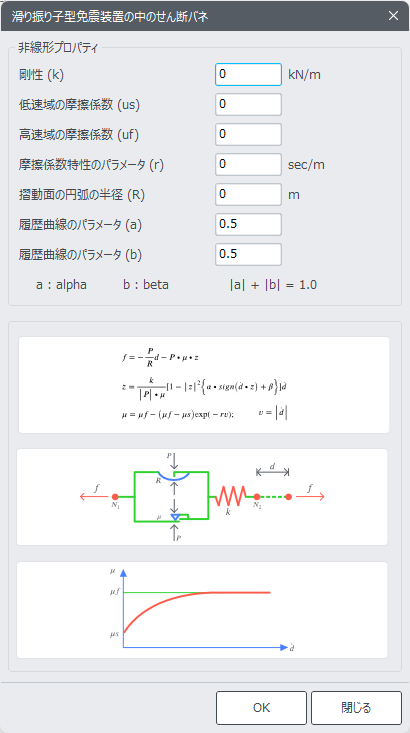Click the spring-slider schematic diagram
This screenshot has width=410, height=733.
[x=202, y=497]
